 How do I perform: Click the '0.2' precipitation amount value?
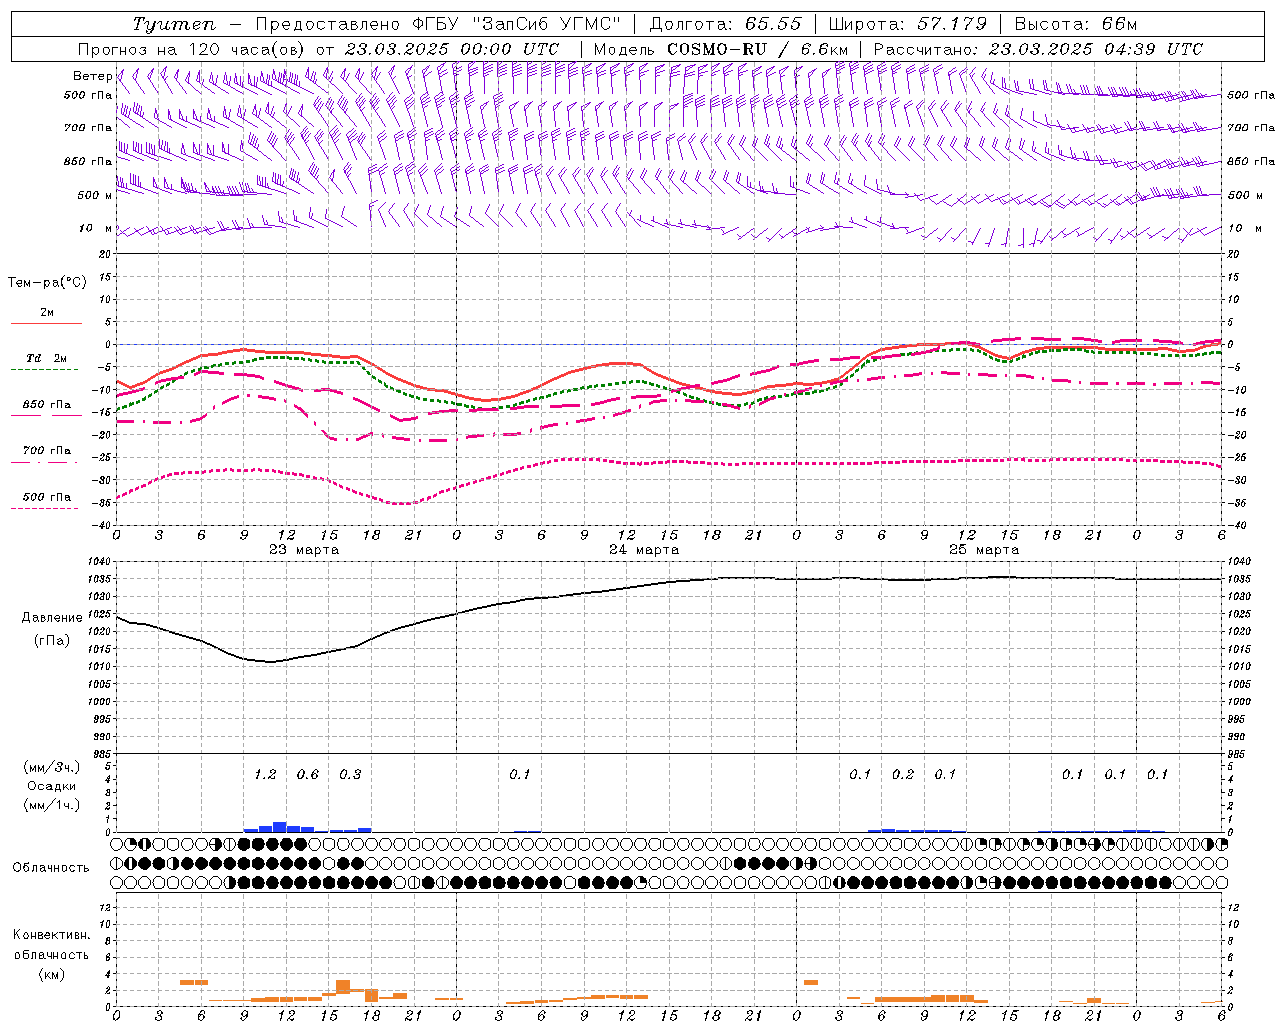coord(903,775)
